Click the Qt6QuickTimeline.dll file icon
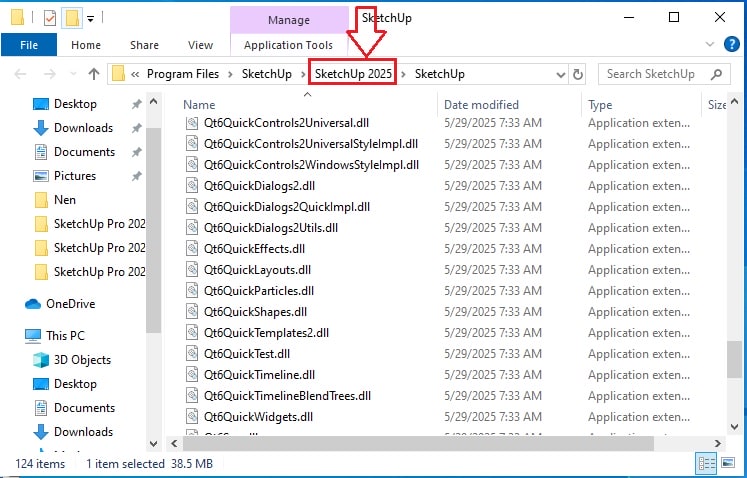This screenshot has width=747, height=478. click(192, 375)
